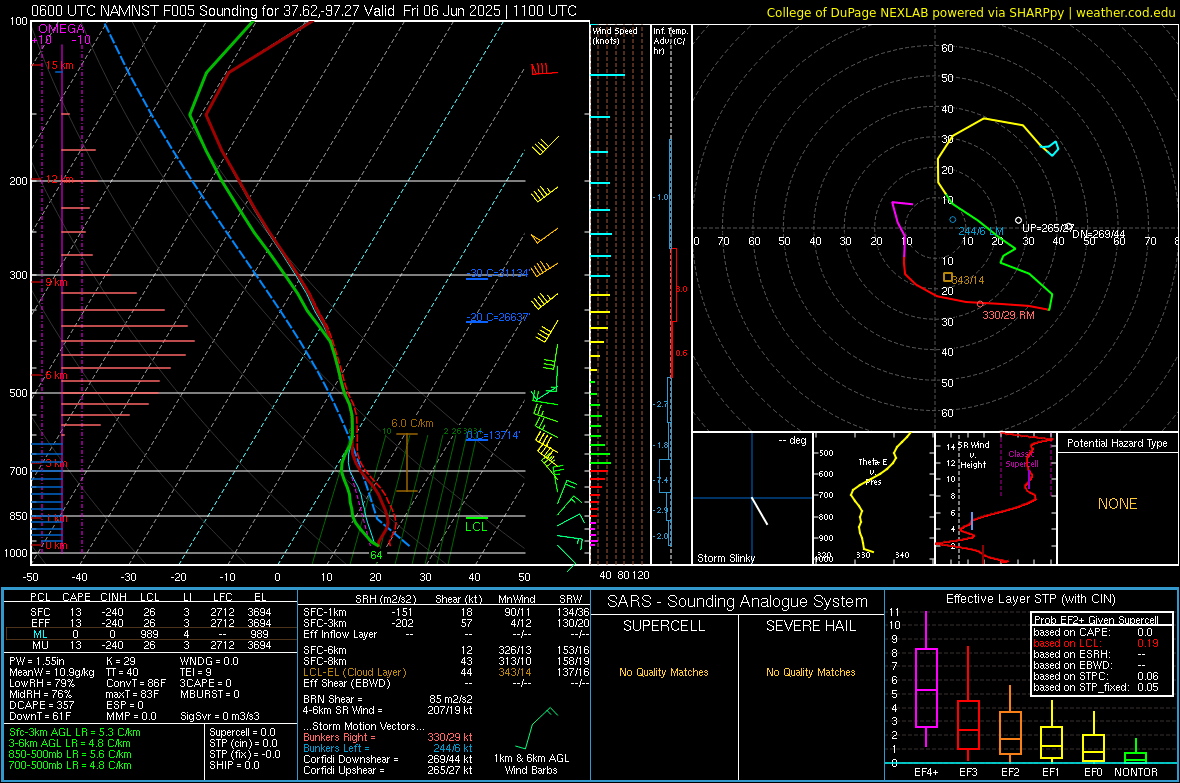Click the SRH (m2/s2) column header

[385, 599]
